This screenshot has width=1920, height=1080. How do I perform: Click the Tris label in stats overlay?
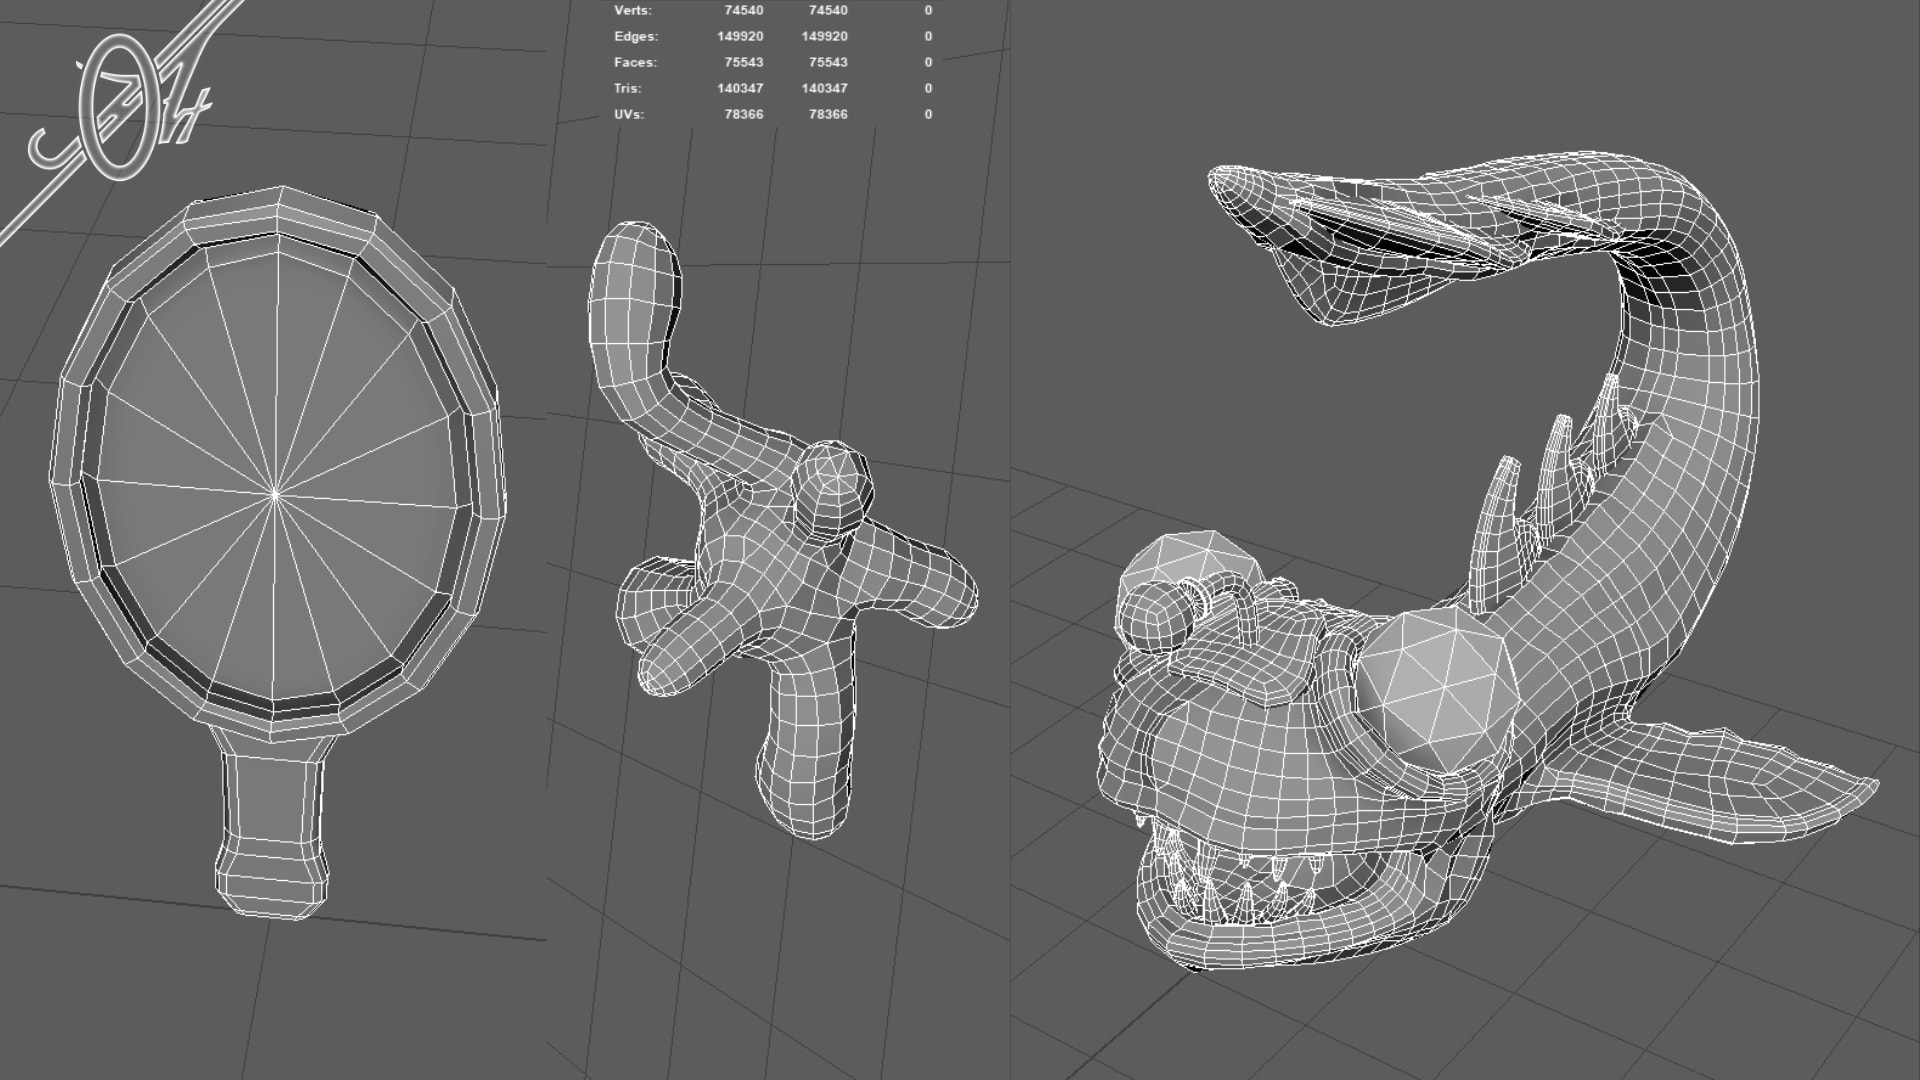(x=628, y=88)
